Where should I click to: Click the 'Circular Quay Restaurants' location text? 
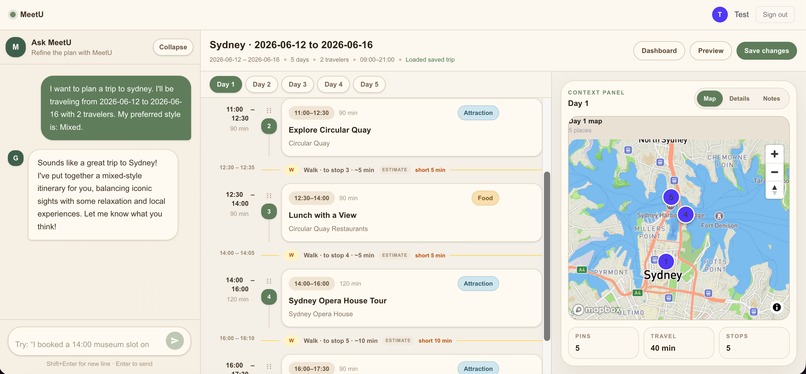click(328, 229)
